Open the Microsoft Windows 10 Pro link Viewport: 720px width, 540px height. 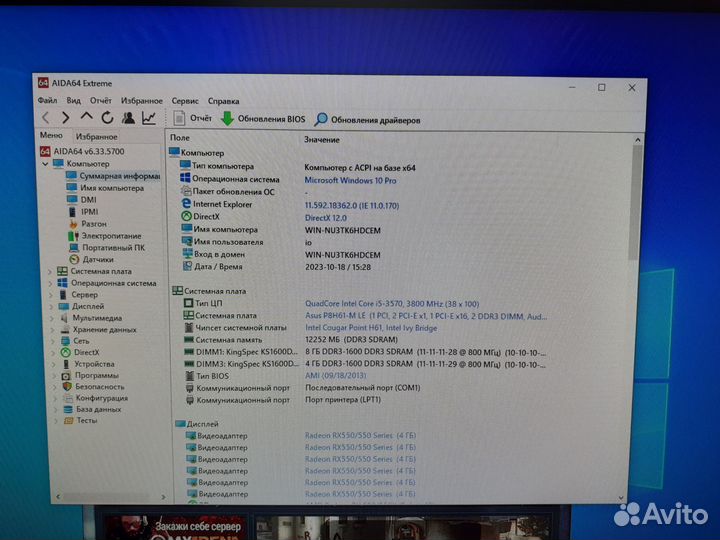click(x=350, y=180)
